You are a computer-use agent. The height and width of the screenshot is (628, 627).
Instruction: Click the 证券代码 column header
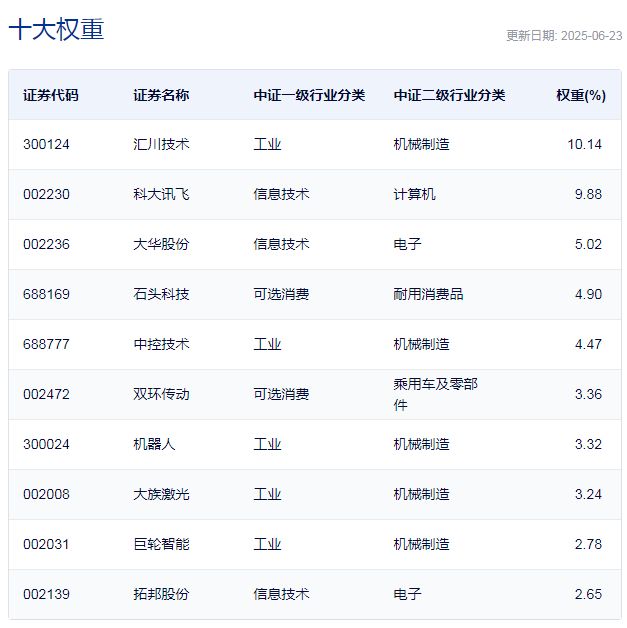[x=50, y=95]
